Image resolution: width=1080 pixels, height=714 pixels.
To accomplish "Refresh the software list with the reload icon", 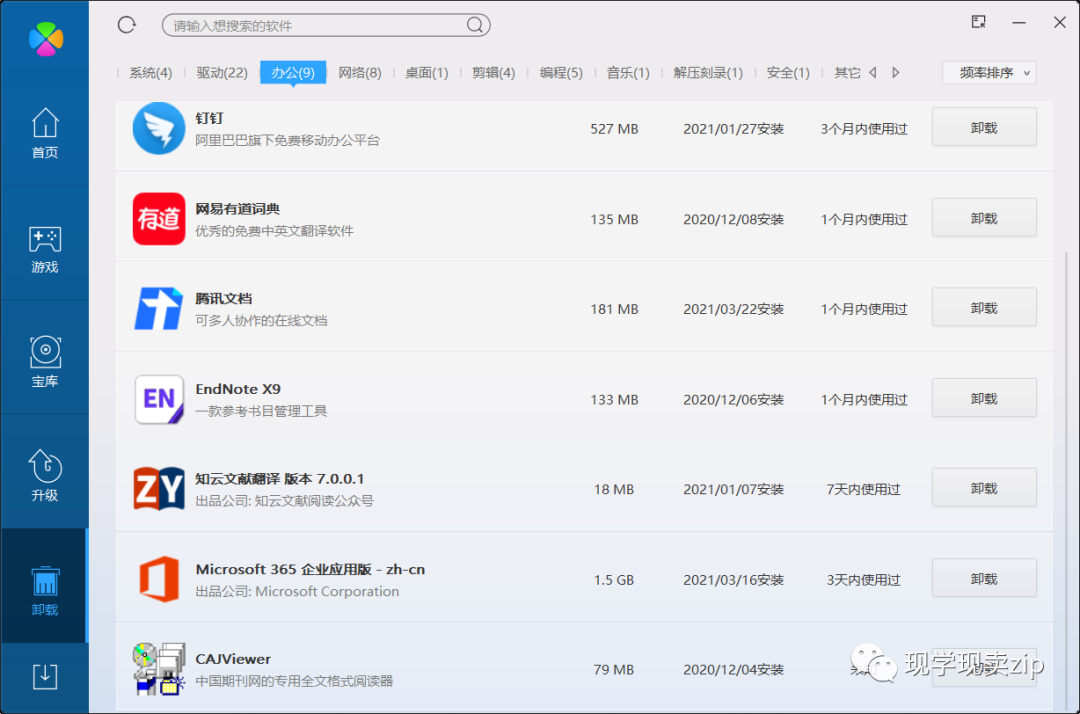I will click(x=126, y=25).
